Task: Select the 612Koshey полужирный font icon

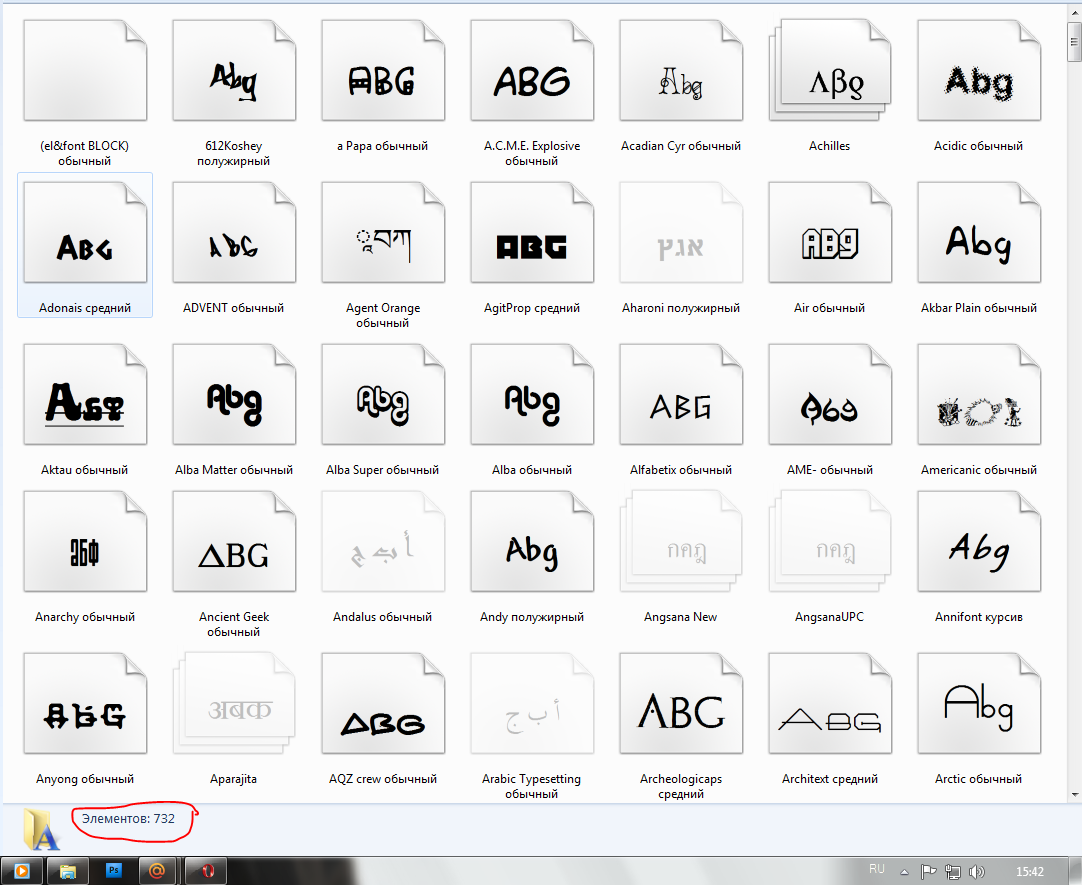Action: point(234,71)
